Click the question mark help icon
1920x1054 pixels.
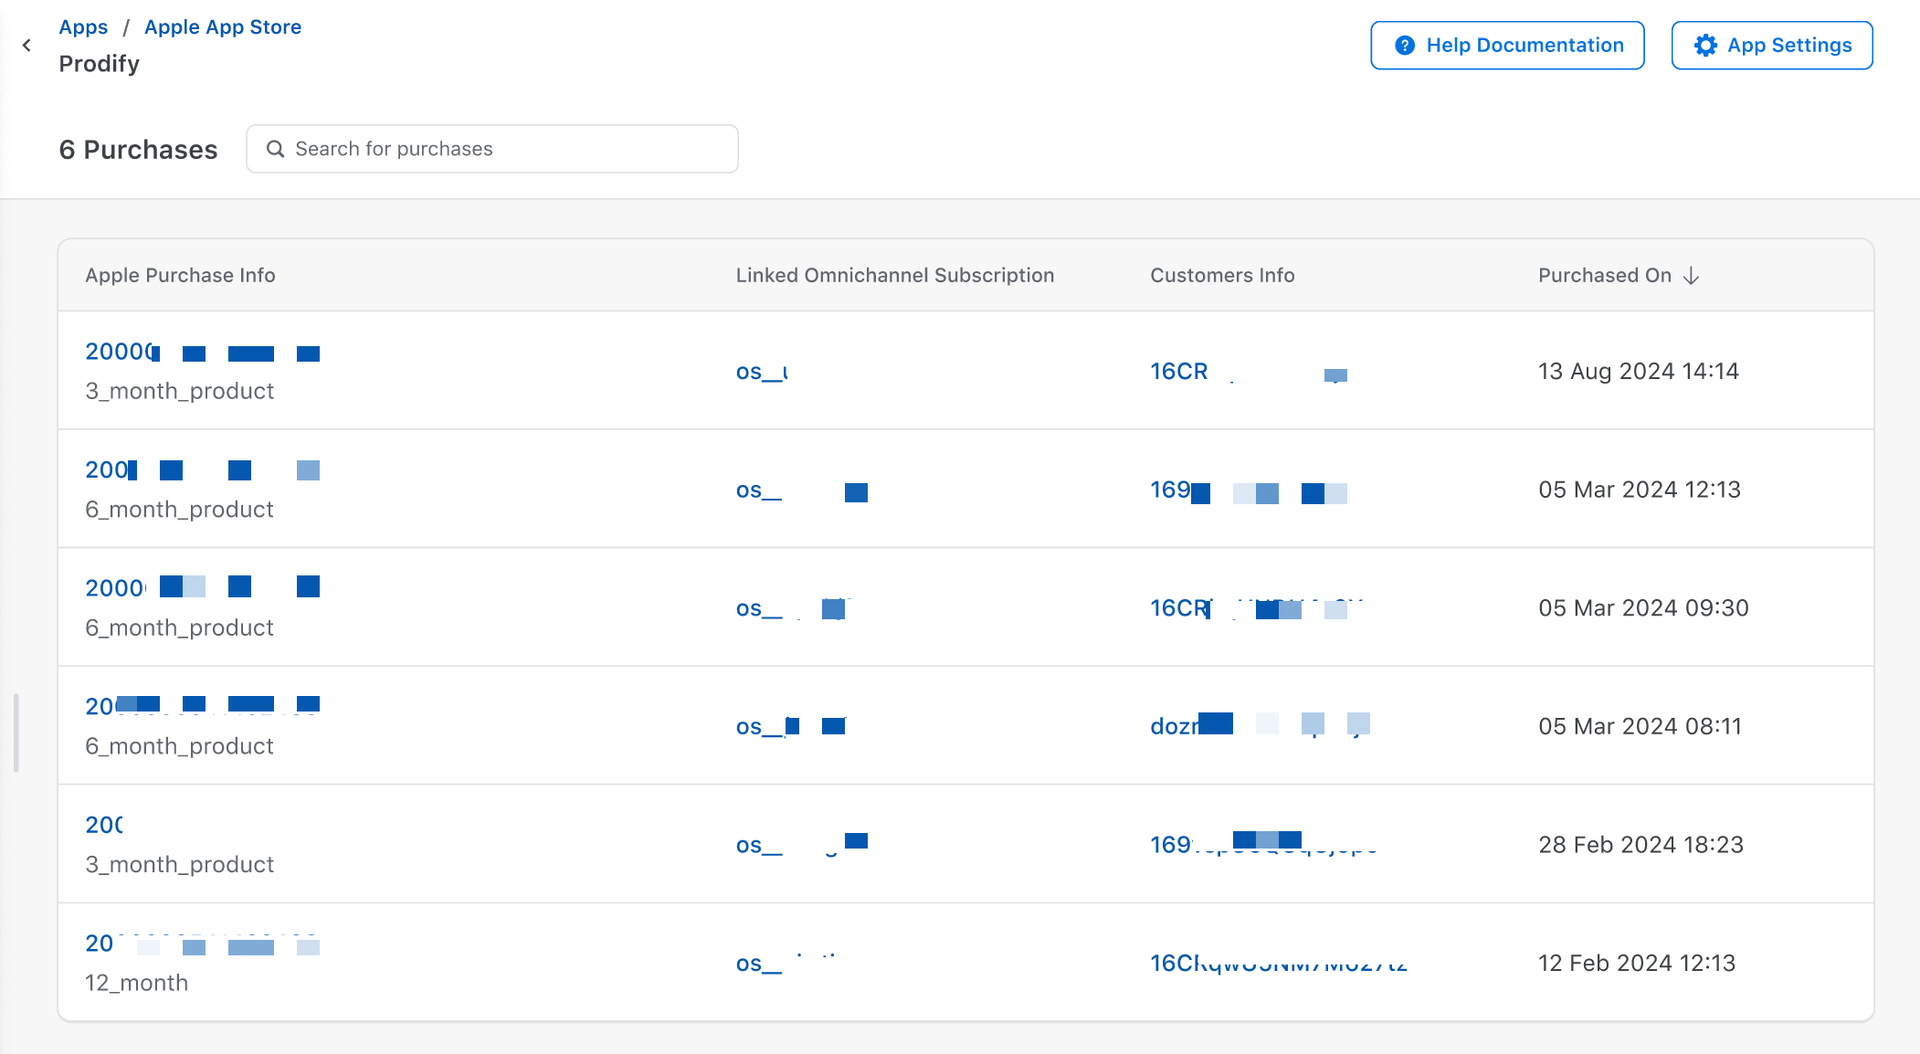[1404, 45]
